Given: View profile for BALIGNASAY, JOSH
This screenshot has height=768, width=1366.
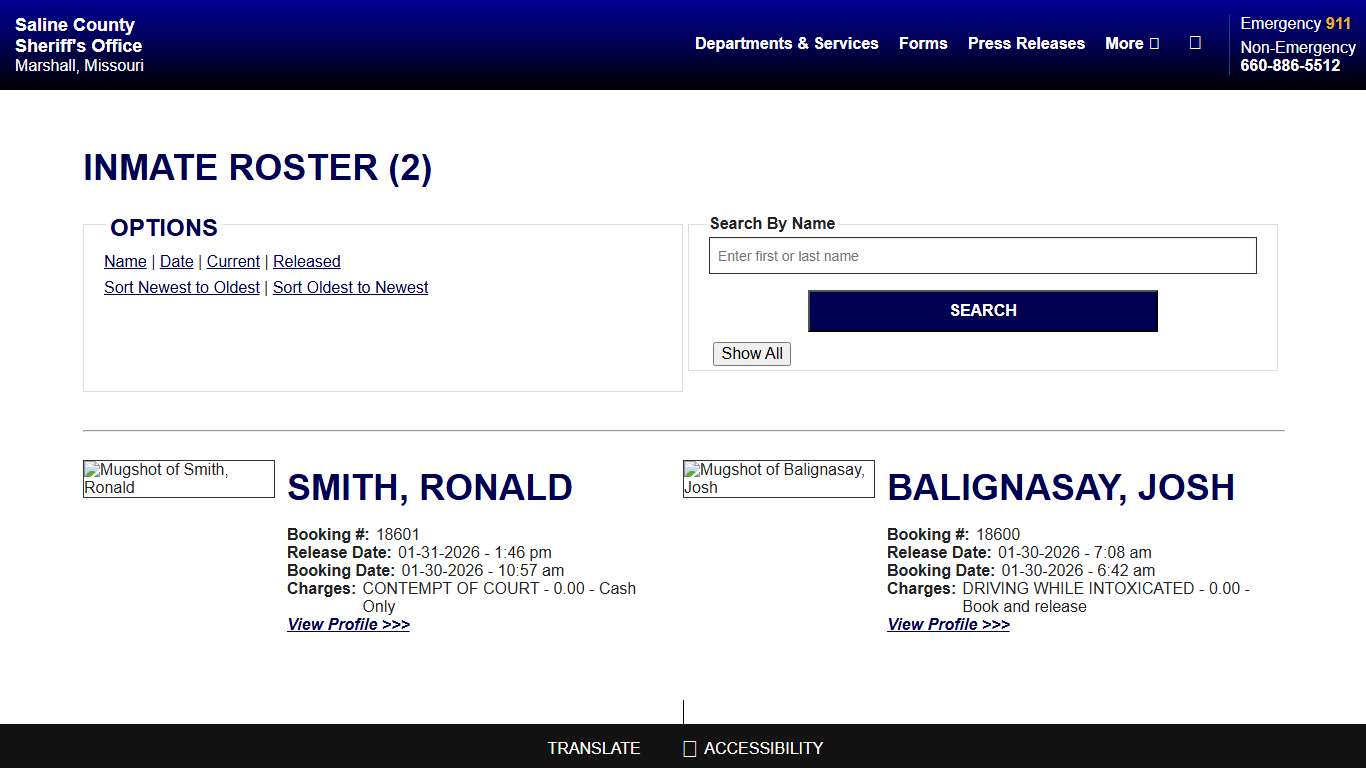Looking at the screenshot, I should coord(948,624).
